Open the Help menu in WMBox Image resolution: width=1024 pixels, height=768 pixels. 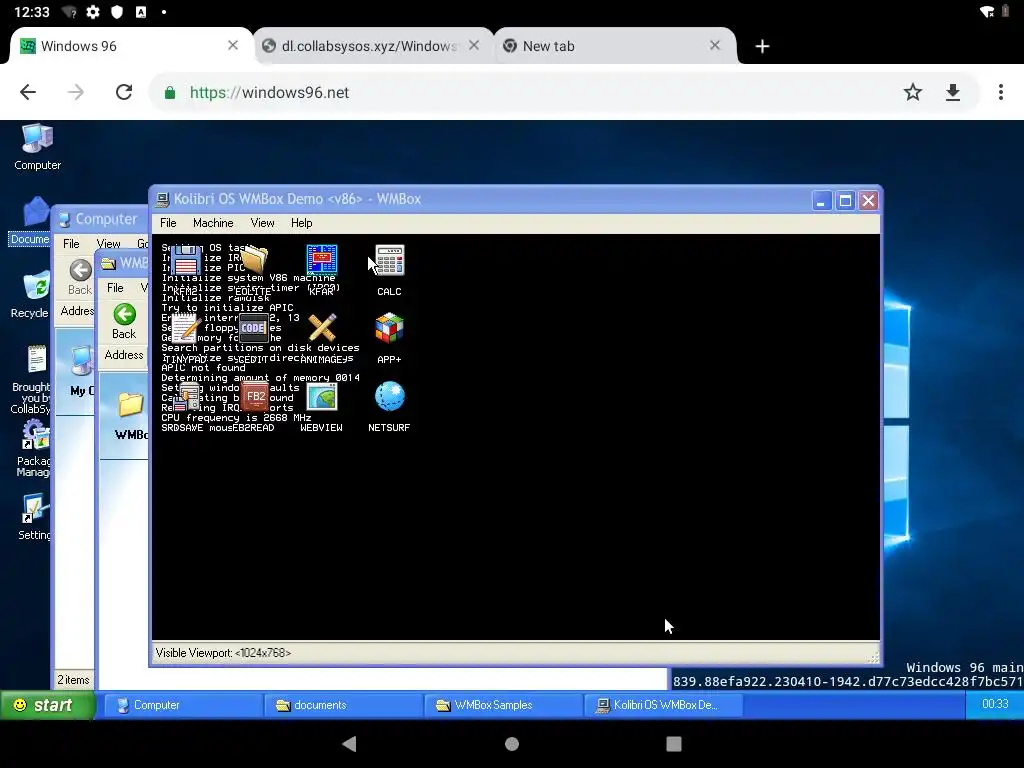point(301,223)
